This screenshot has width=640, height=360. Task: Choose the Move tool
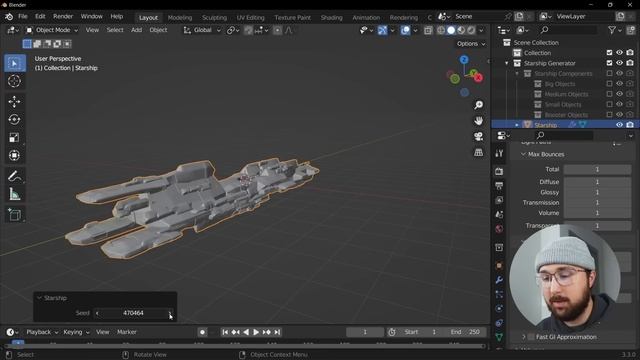pos(14,101)
